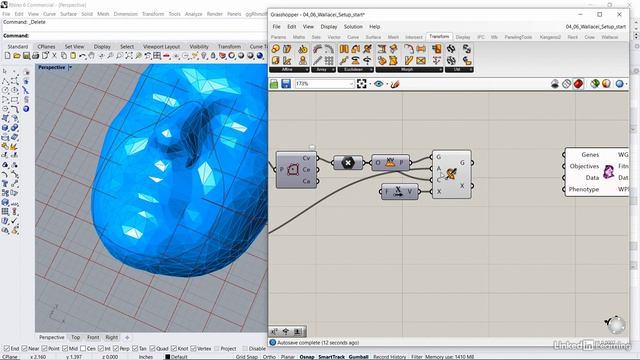
Task: Click the Default layer black color swatch
Action: pyautogui.click(x=167, y=357)
